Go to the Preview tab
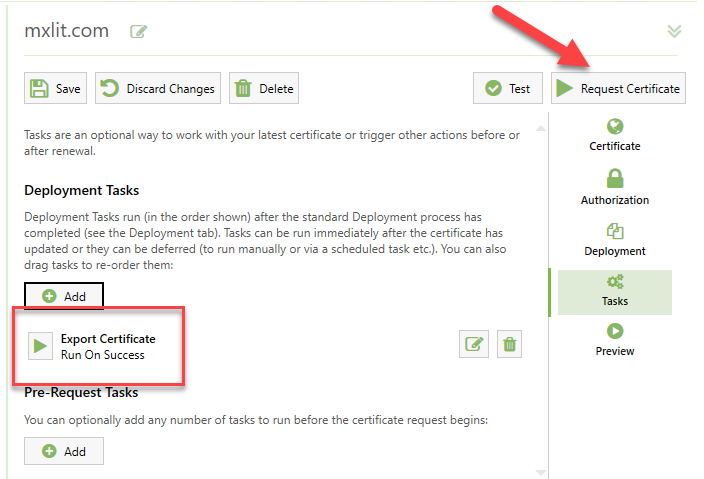 point(614,340)
